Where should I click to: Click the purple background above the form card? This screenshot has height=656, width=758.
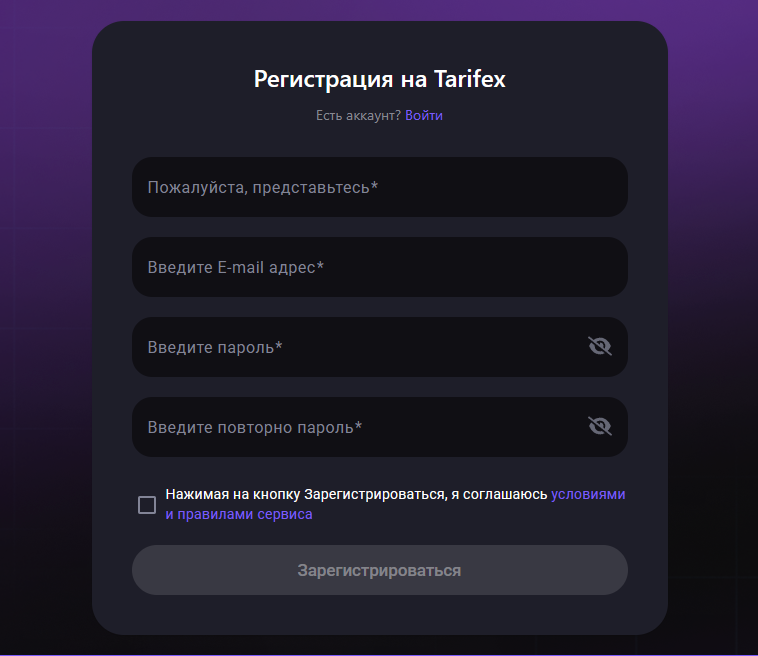tap(380, 10)
